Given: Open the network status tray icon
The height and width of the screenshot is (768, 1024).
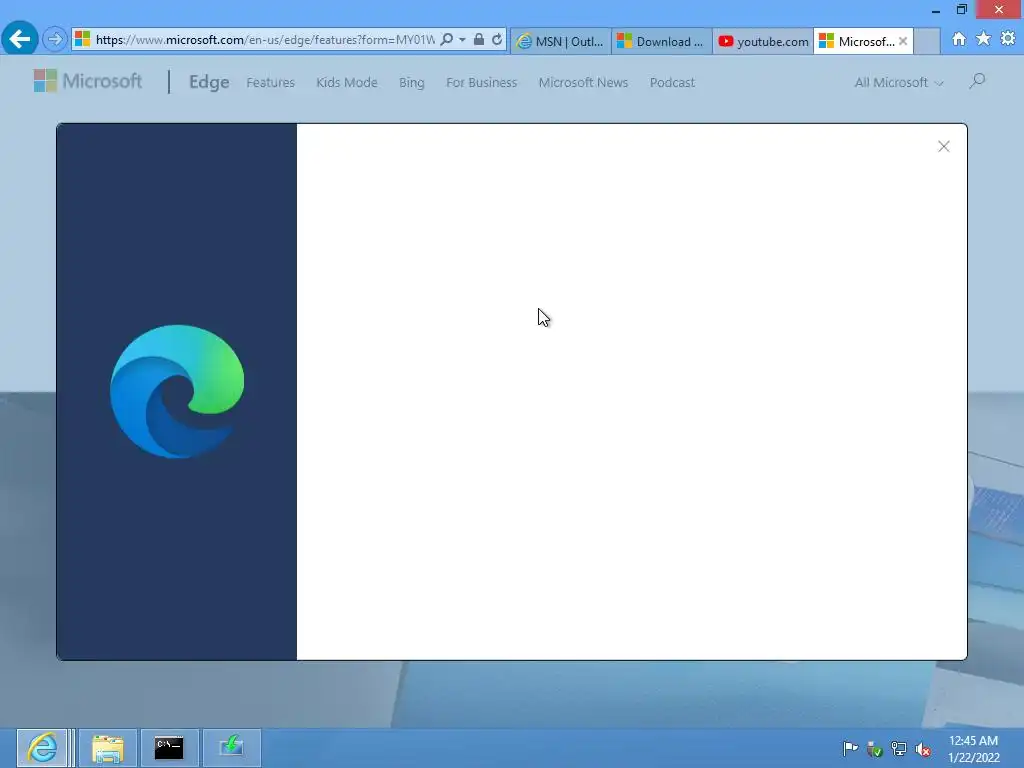Looking at the screenshot, I should point(899,749).
